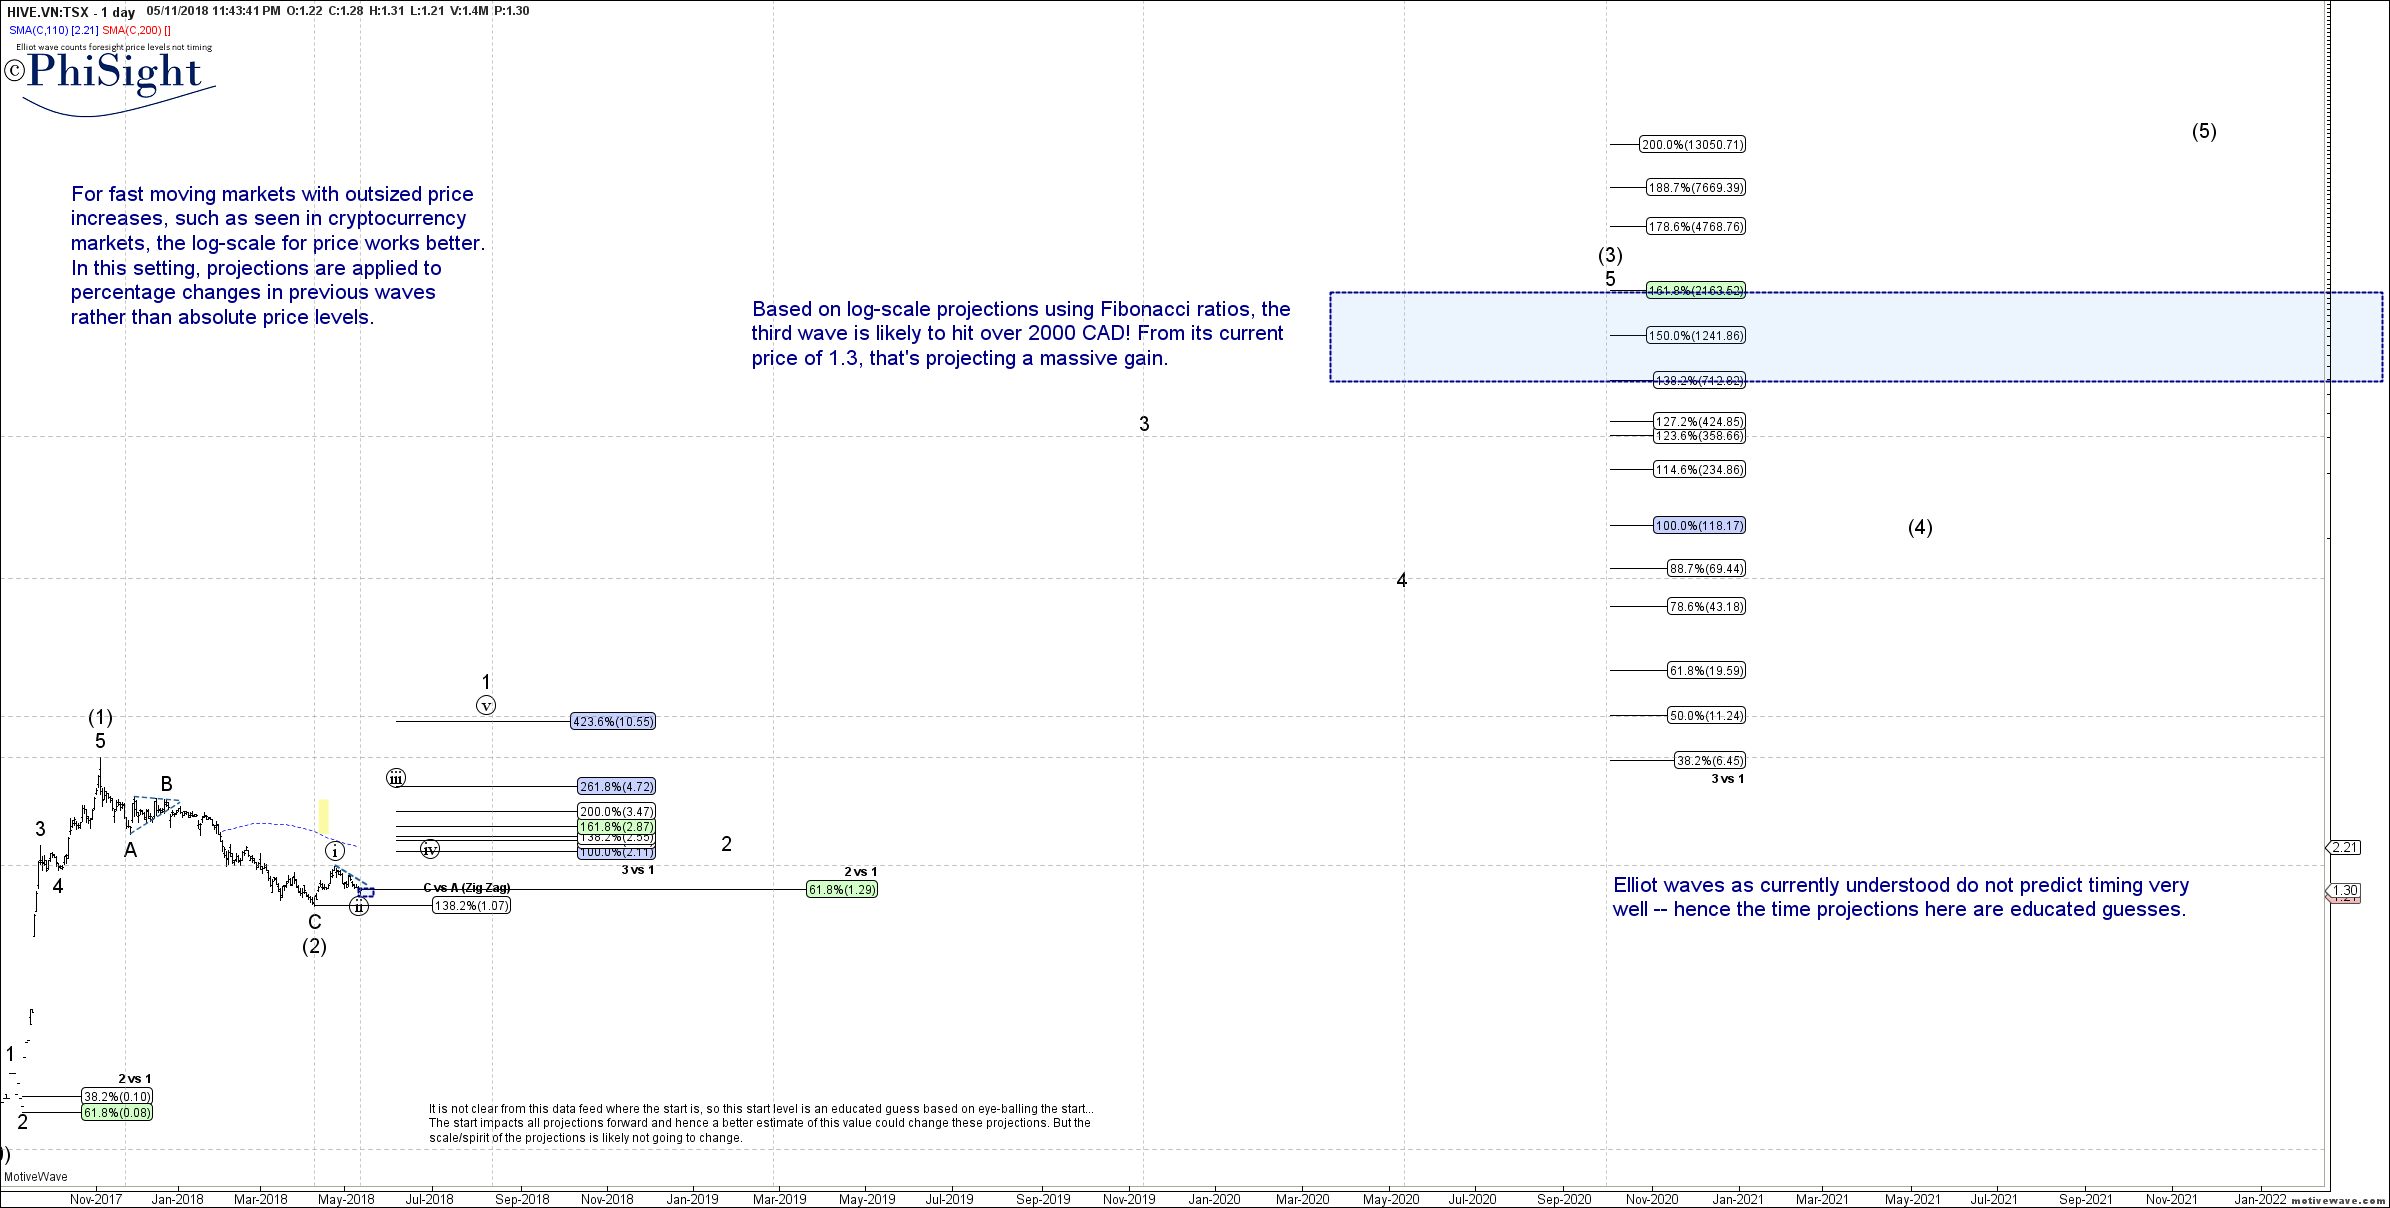The image size is (2390, 1208).
Task: Select the 38.2%(6.45) projection label
Action: tap(1710, 761)
